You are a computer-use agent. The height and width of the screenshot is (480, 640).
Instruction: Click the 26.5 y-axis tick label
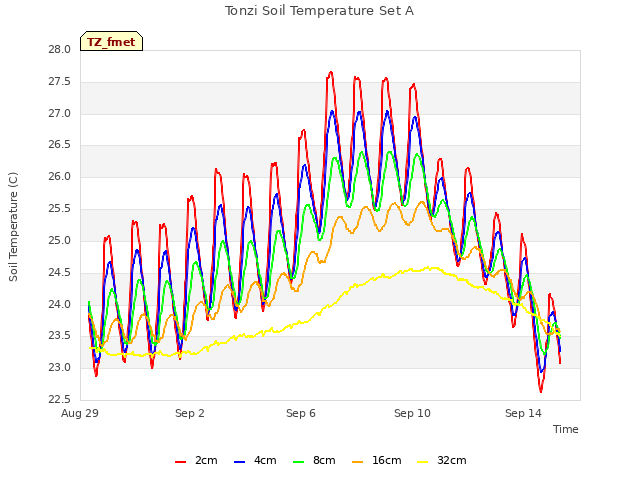pyautogui.click(x=60, y=145)
